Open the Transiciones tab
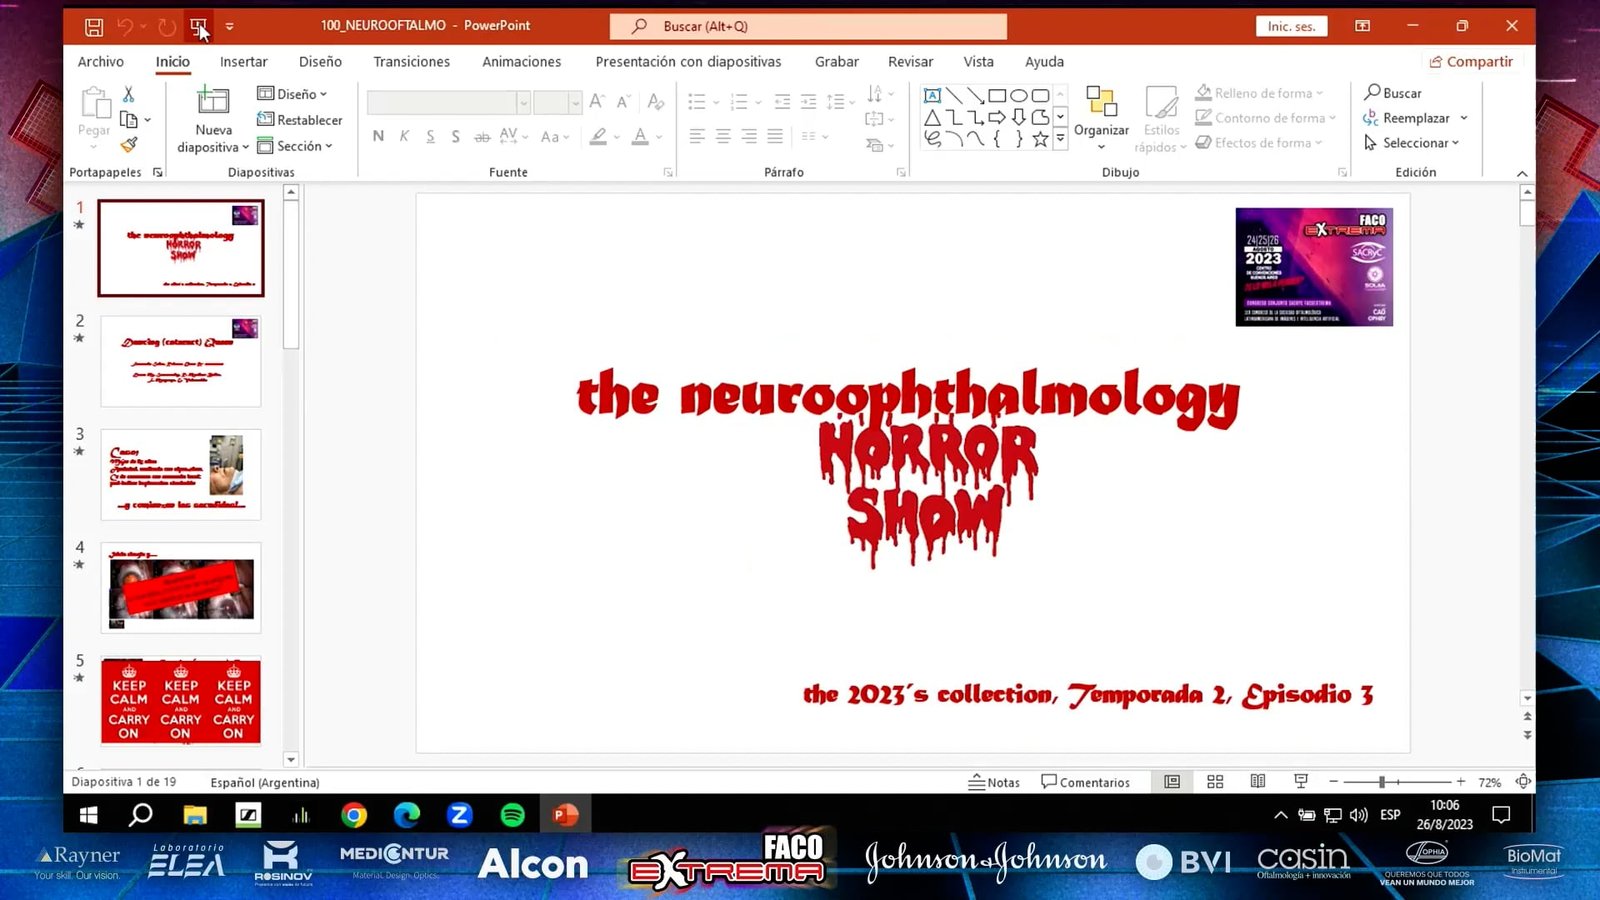The image size is (1600, 900). (x=411, y=62)
